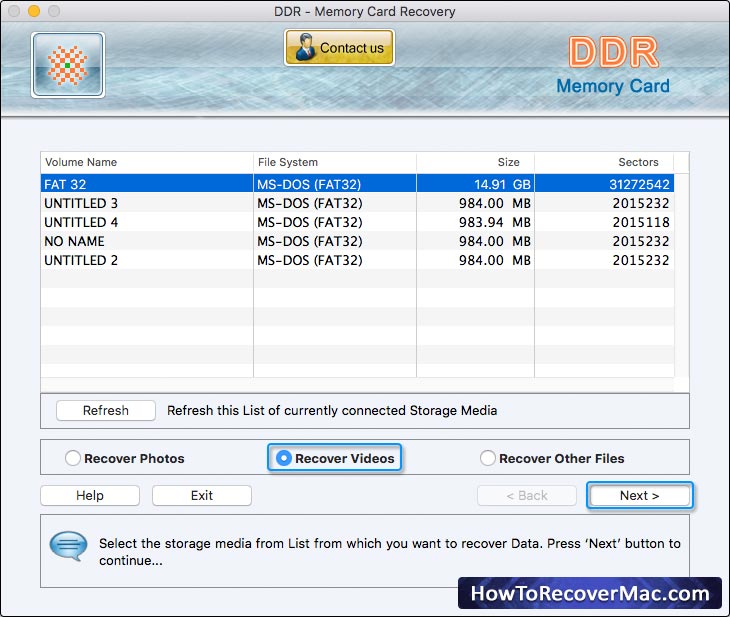This screenshot has width=730, height=617.
Task: Click the Next > button
Action: (640, 495)
